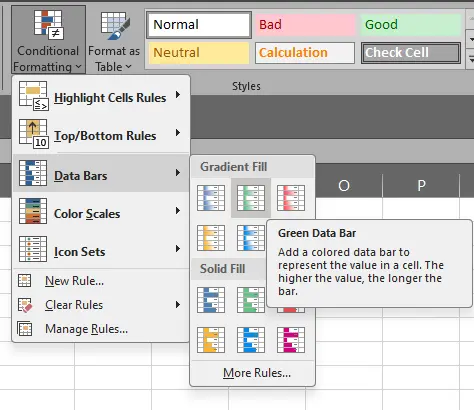The height and width of the screenshot is (410, 474).
Task: Click the Highlight Cells Rules icon
Action: pyautogui.click(x=33, y=96)
